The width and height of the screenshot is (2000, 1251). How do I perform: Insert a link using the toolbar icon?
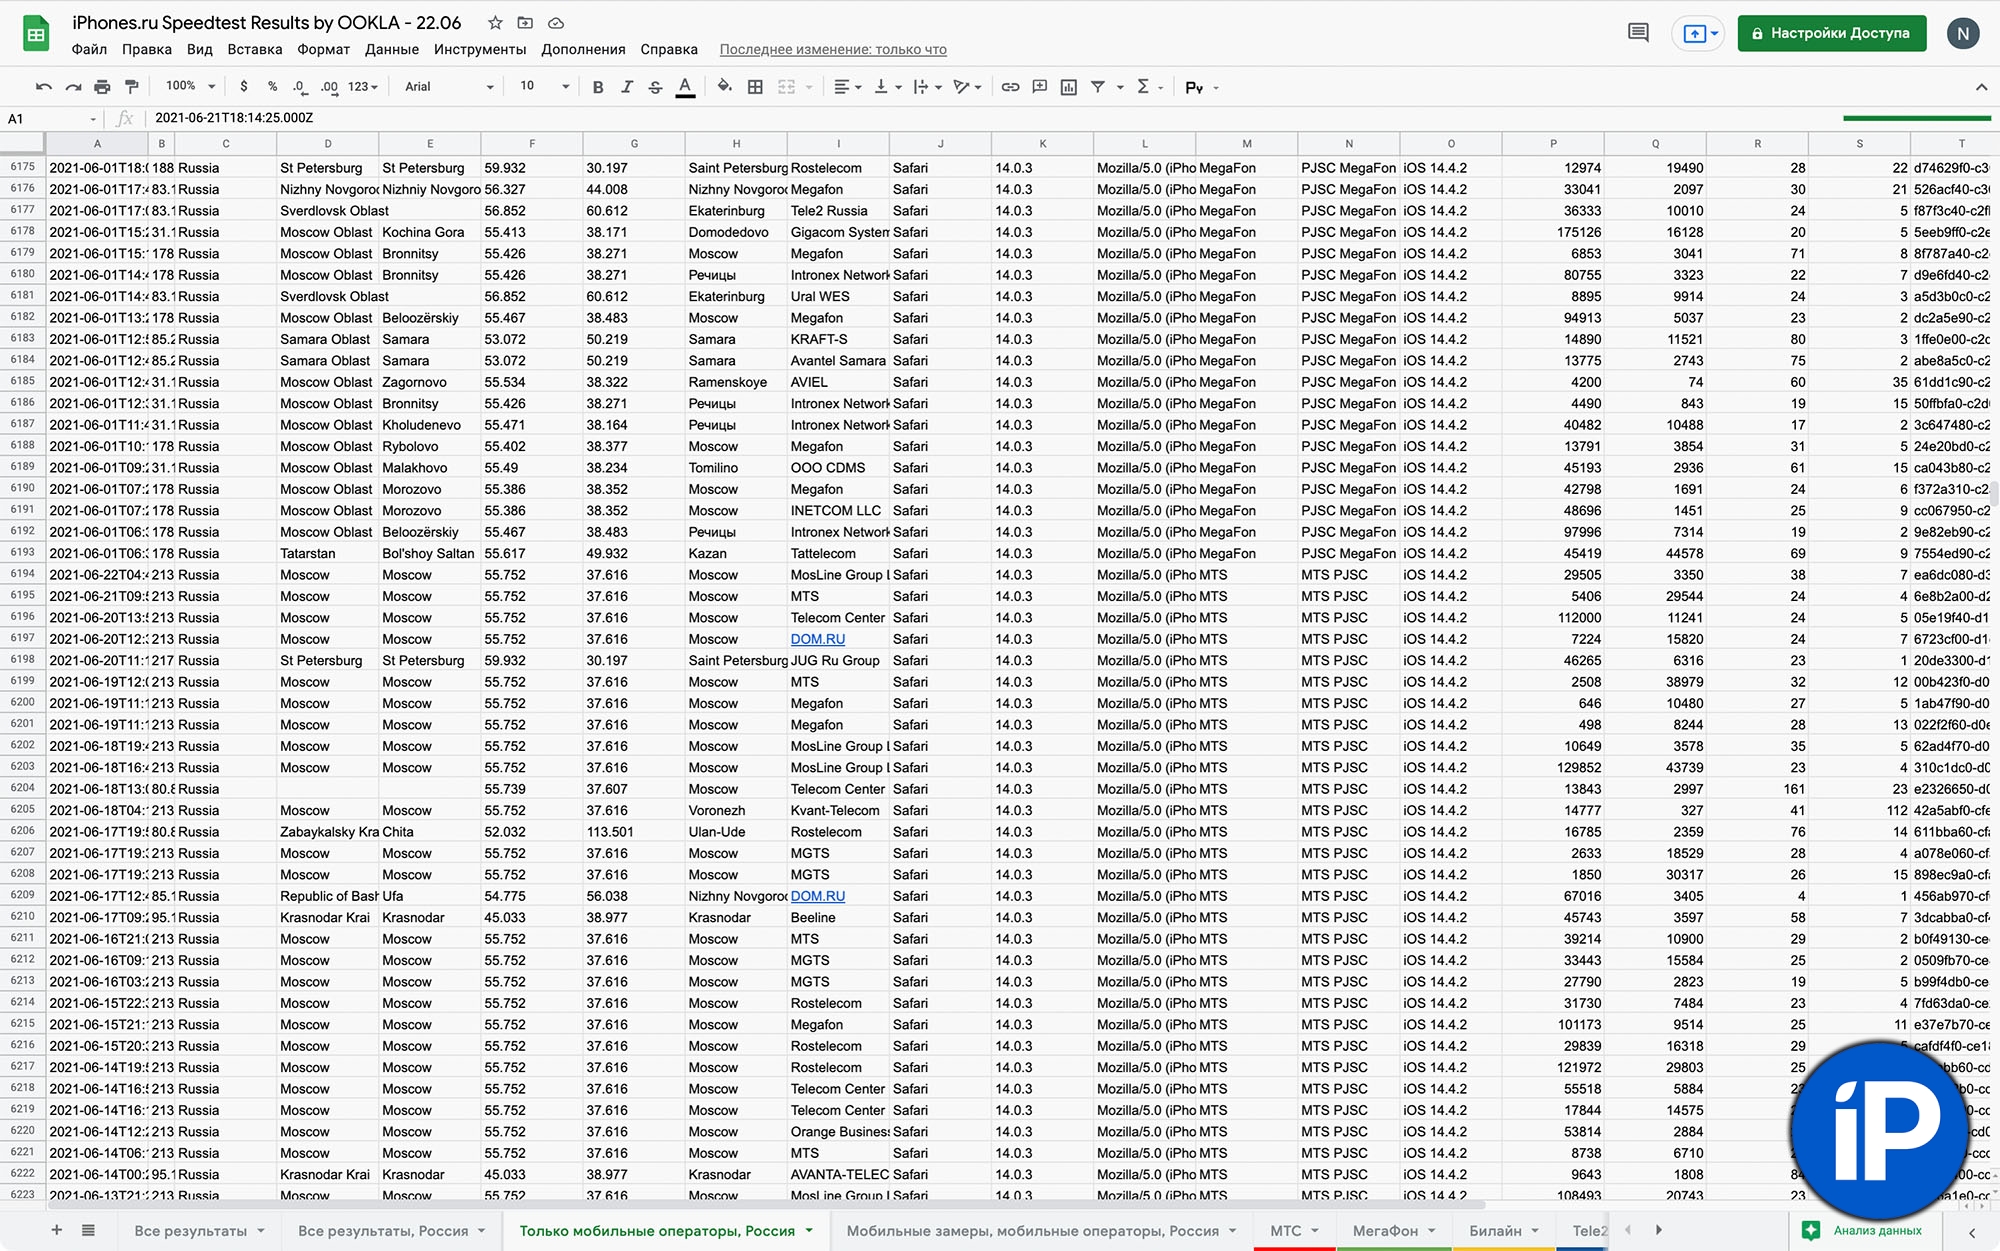pos(1010,87)
